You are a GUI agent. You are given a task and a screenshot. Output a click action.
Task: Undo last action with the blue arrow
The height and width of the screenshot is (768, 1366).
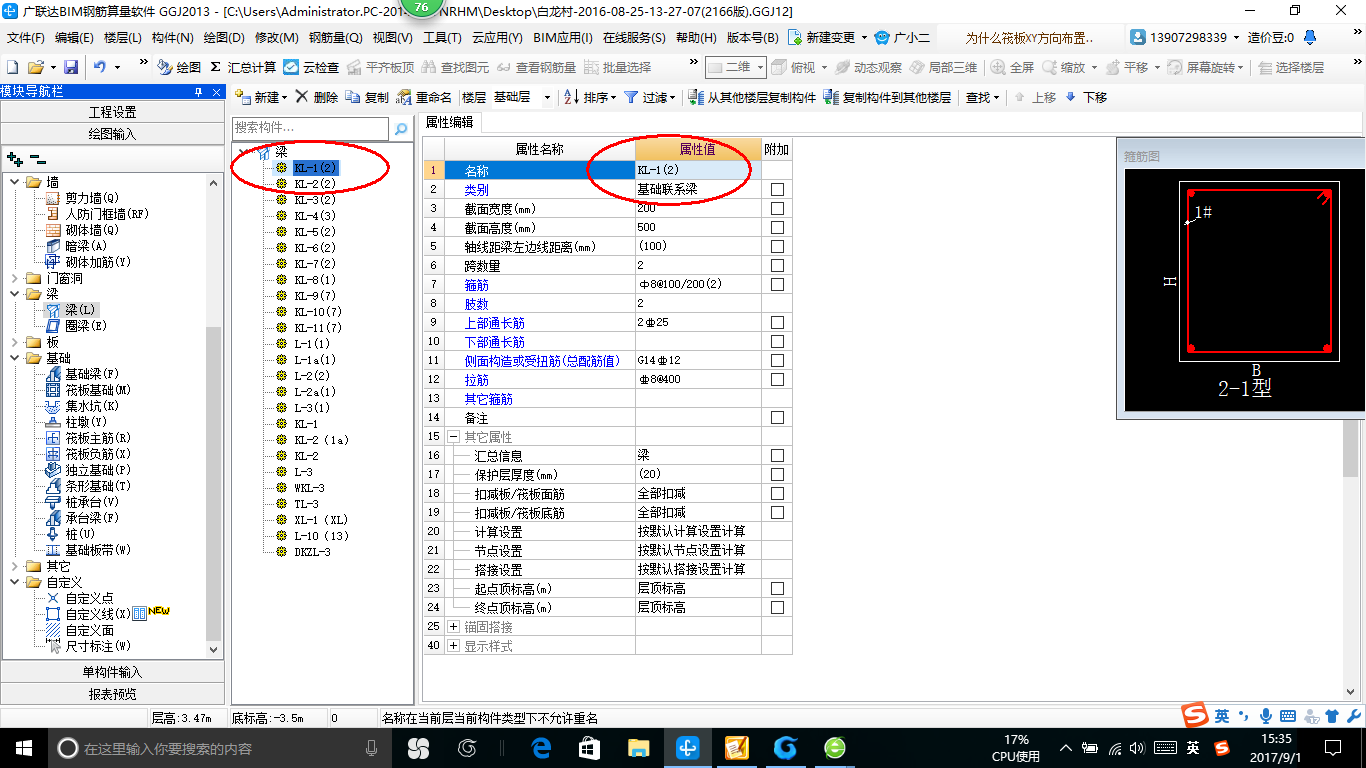(x=100, y=67)
